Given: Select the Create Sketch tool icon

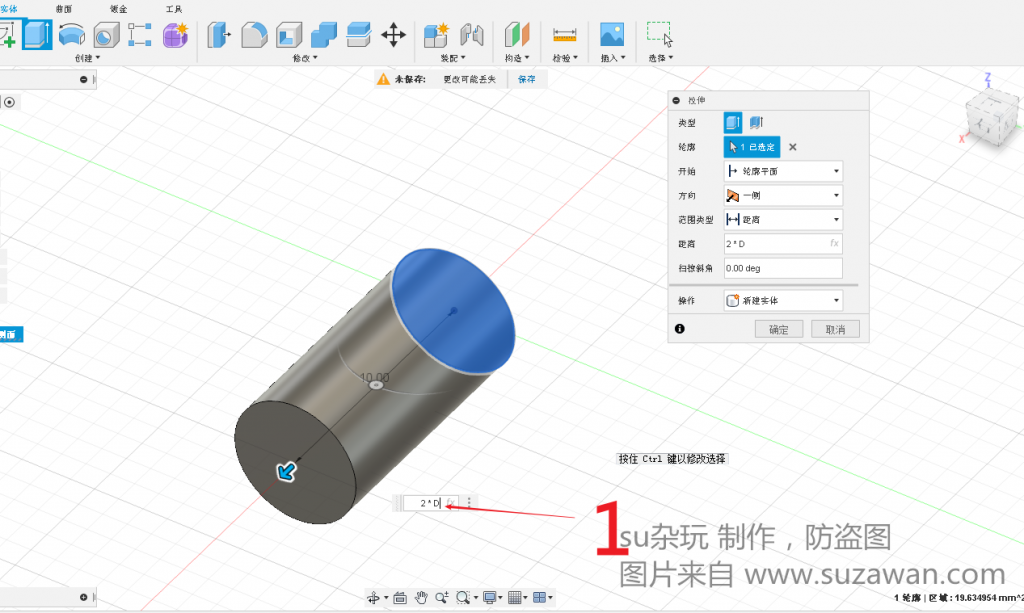Looking at the screenshot, I should click(8, 35).
